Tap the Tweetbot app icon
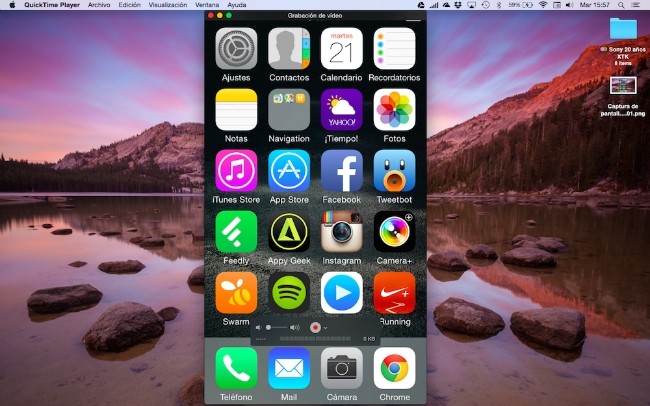650x406 pixels. (394, 171)
